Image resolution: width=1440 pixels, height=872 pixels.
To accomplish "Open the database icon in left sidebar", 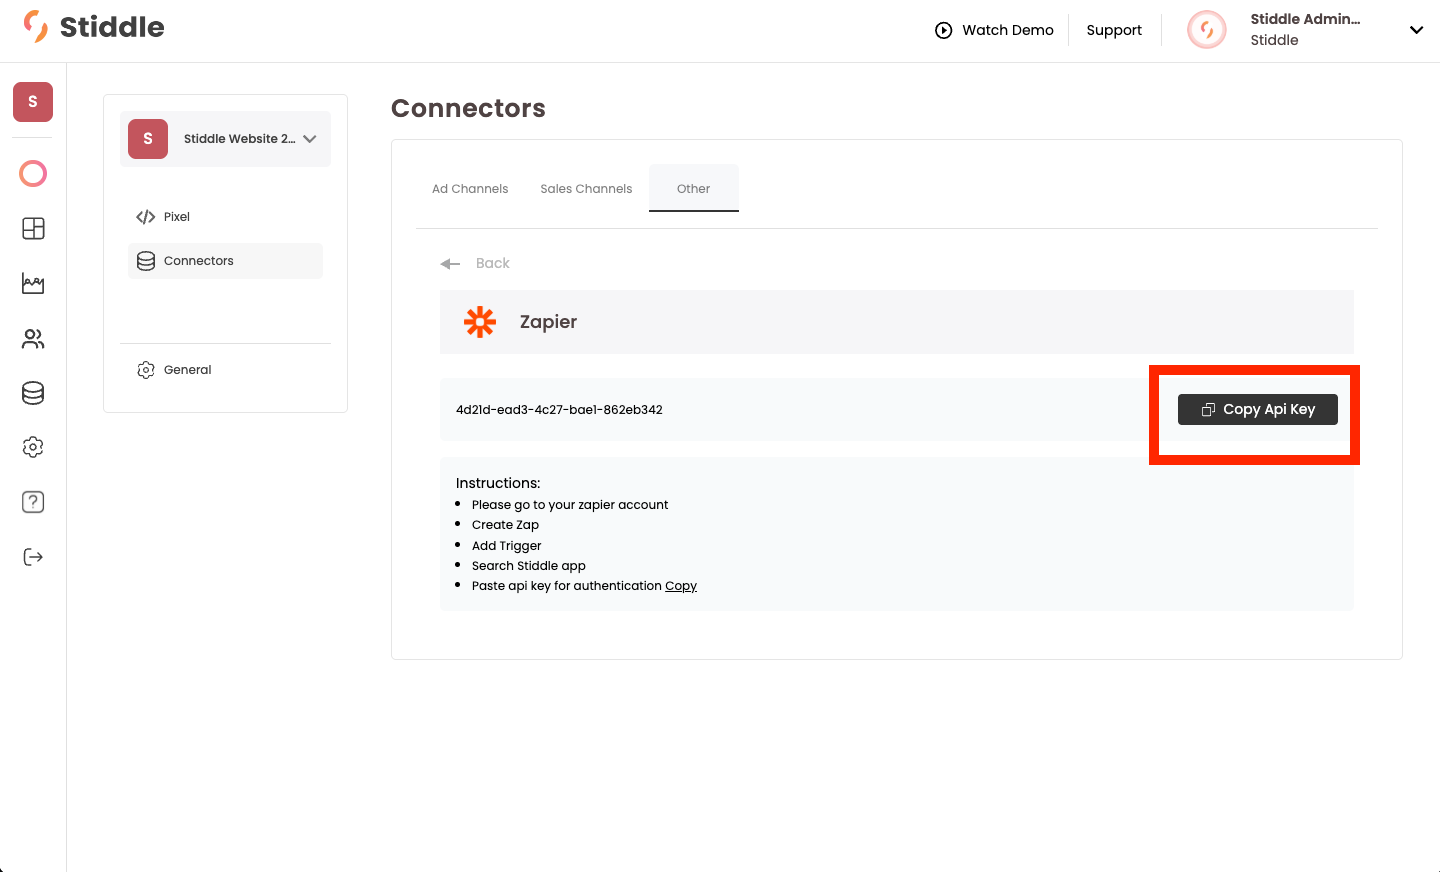I will pyautogui.click(x=33, y=393).
